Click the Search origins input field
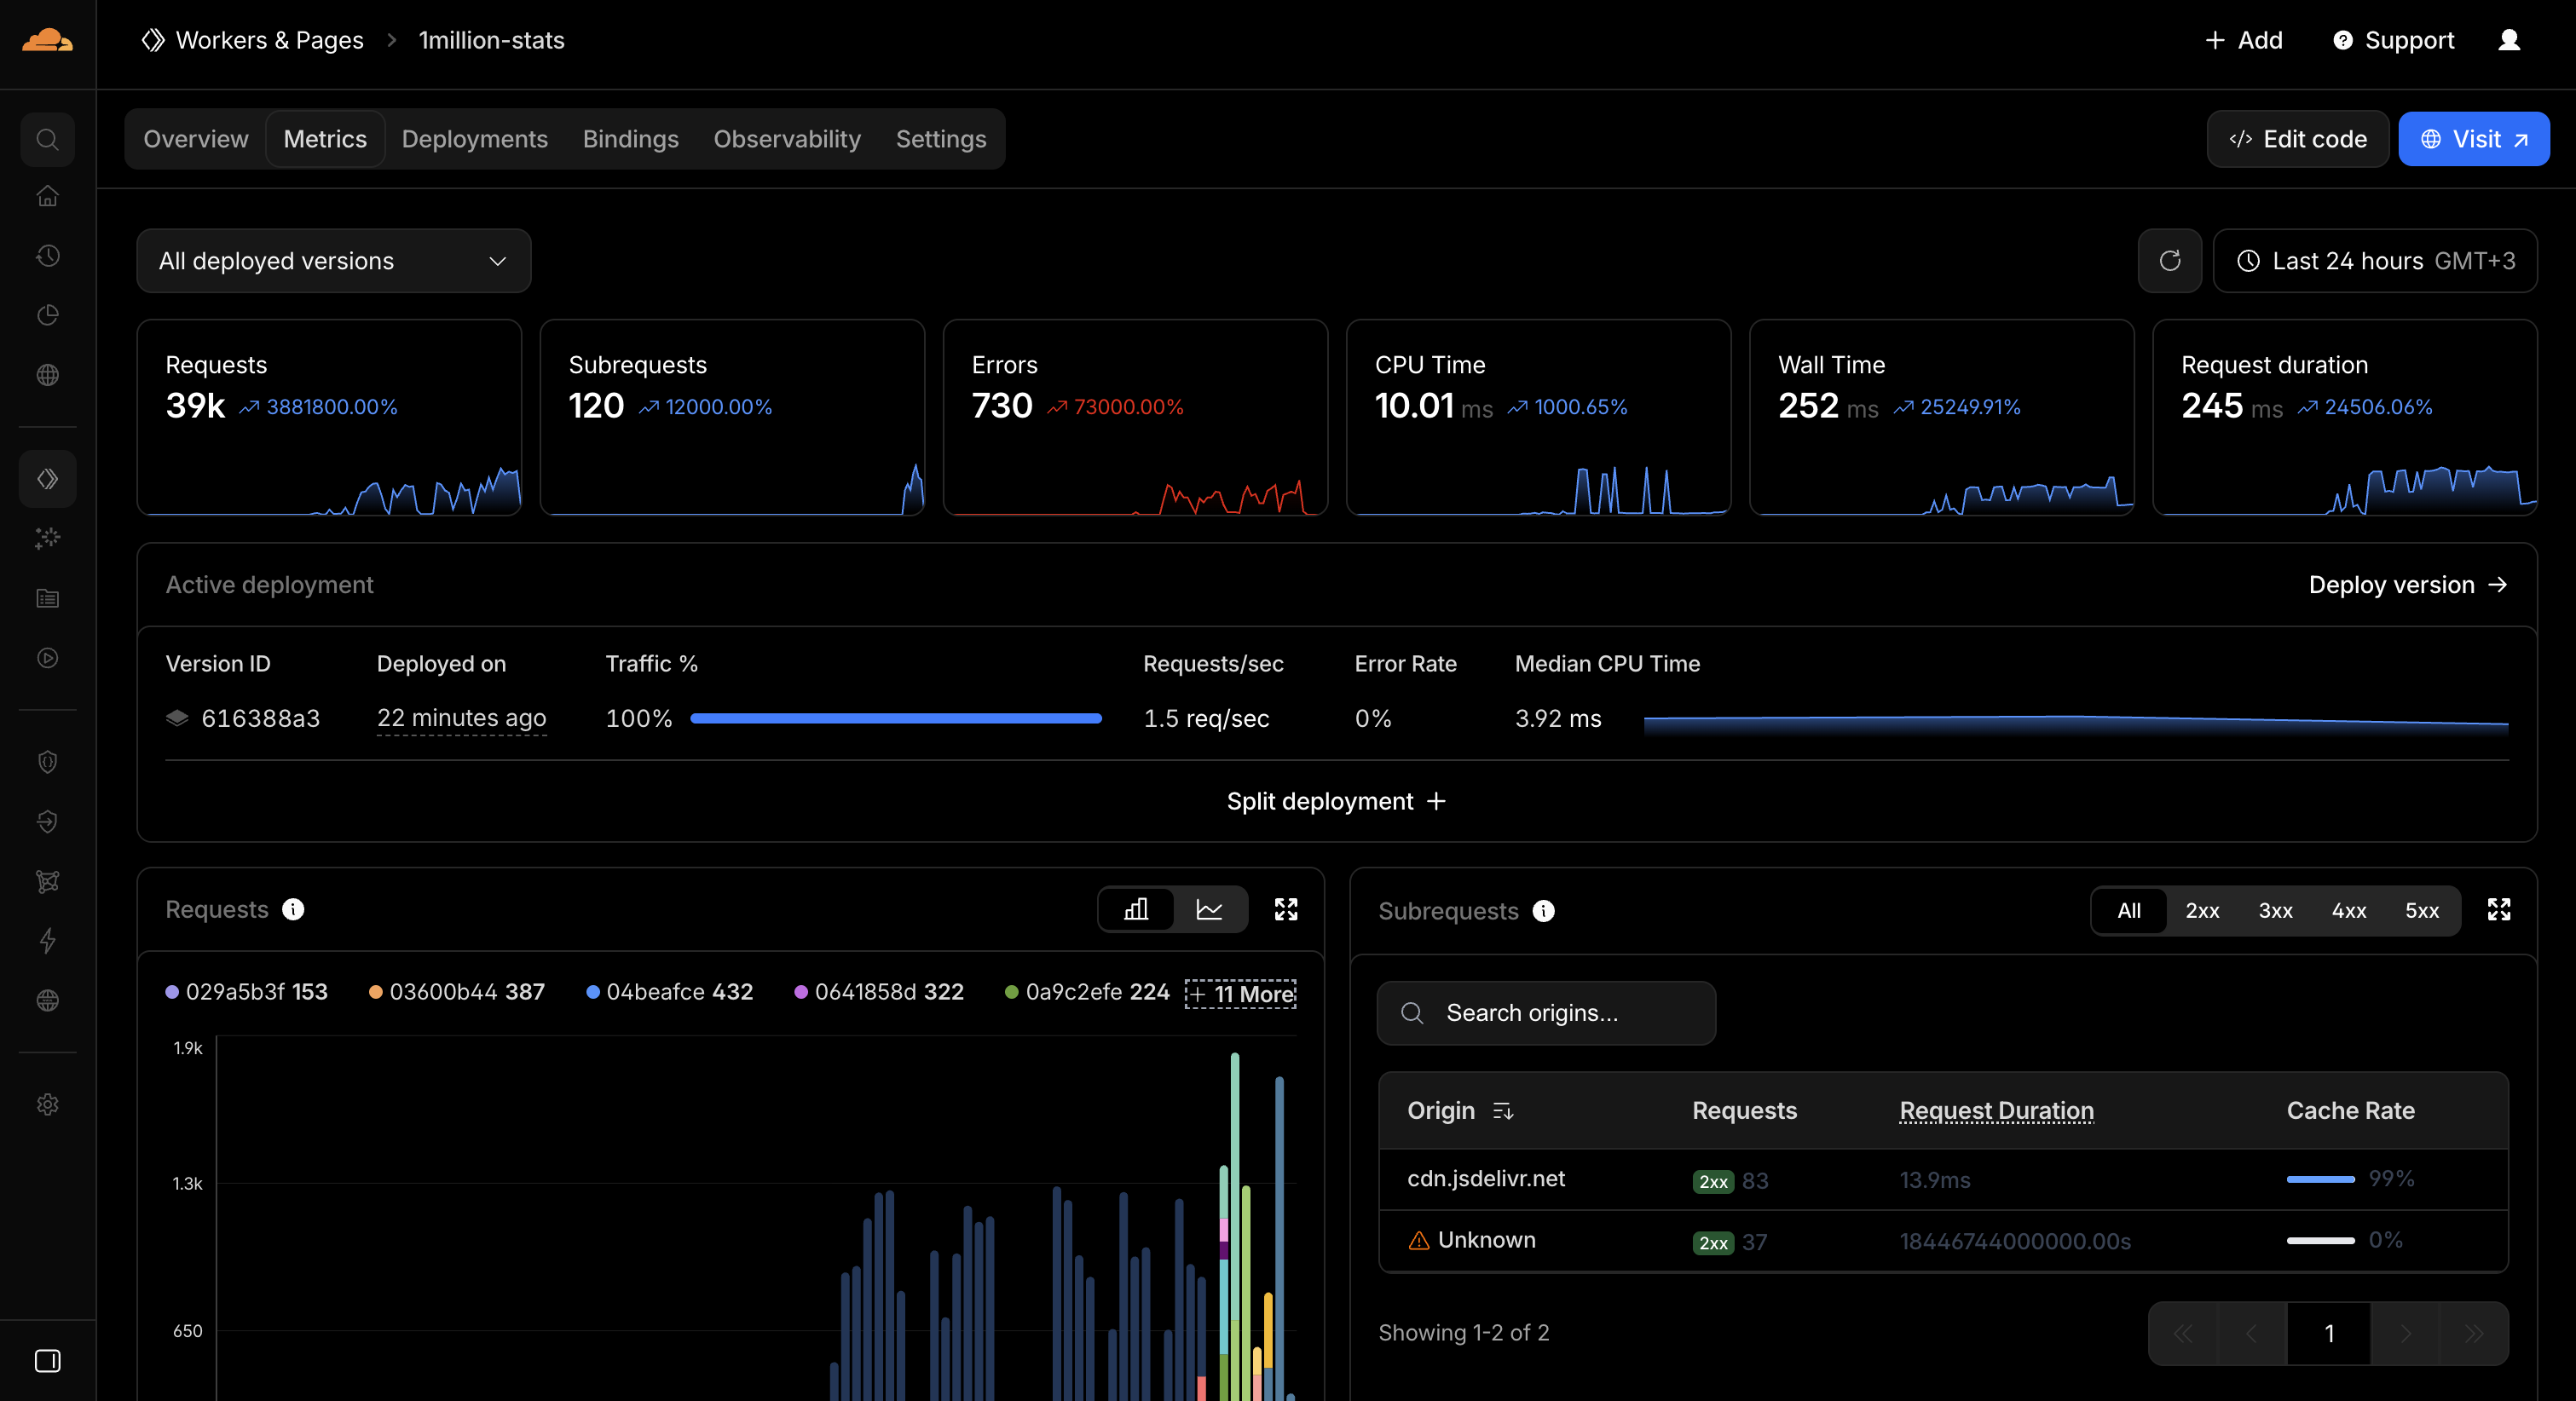The image size is (2576, 1401). pos(1546,1013)
